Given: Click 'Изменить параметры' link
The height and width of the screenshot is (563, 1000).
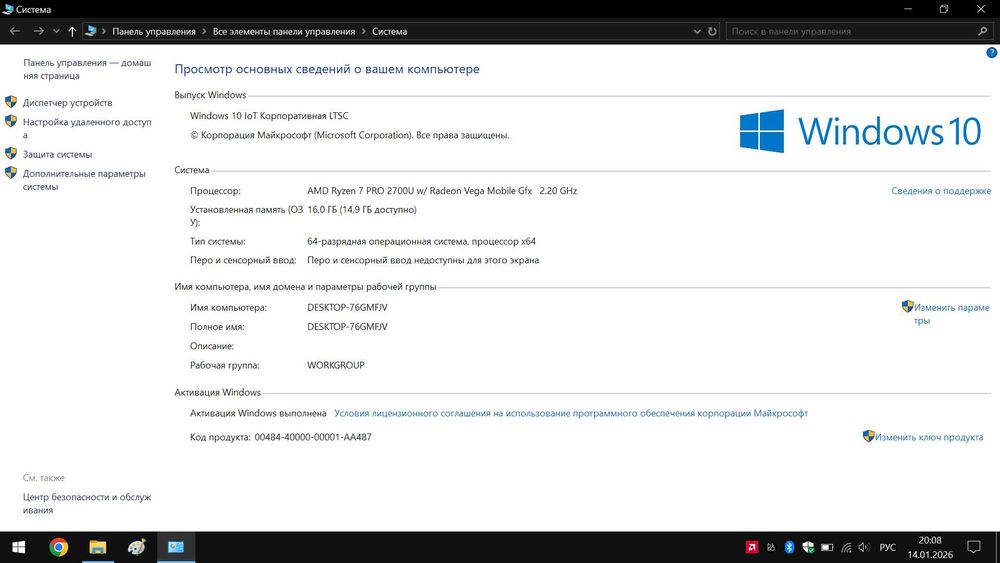Looking at the screenshot, I should (x=952, y=314).
